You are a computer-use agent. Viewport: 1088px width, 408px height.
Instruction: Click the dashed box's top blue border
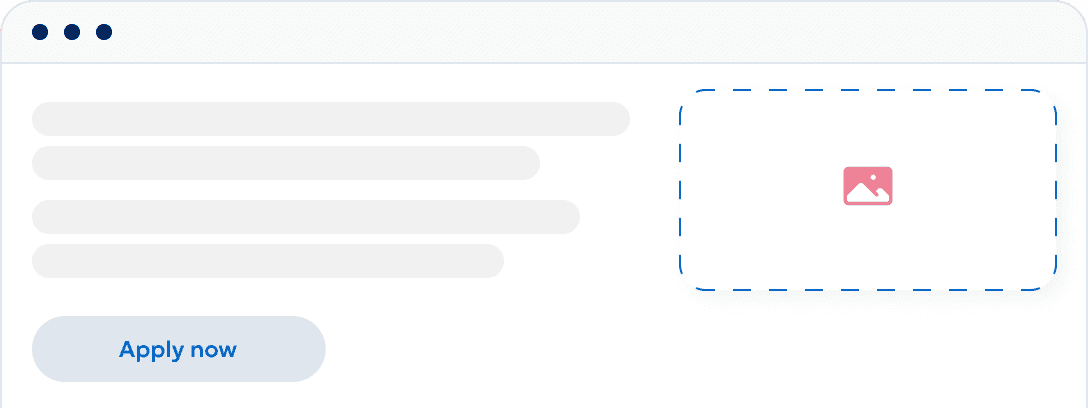[867, 91]
